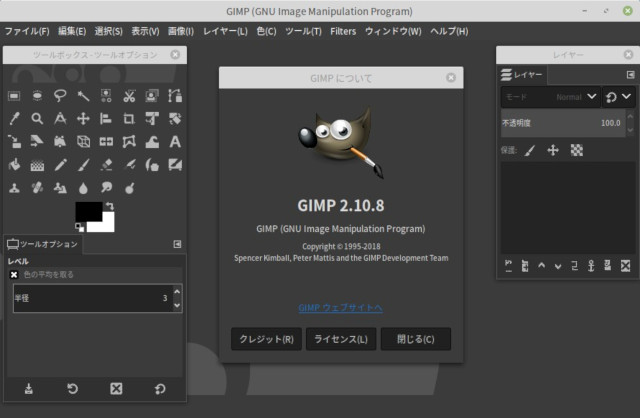Select the Fuzzy Select magic wand tool
This screenshot has width=640, height=418.
[x=83, y=96]
